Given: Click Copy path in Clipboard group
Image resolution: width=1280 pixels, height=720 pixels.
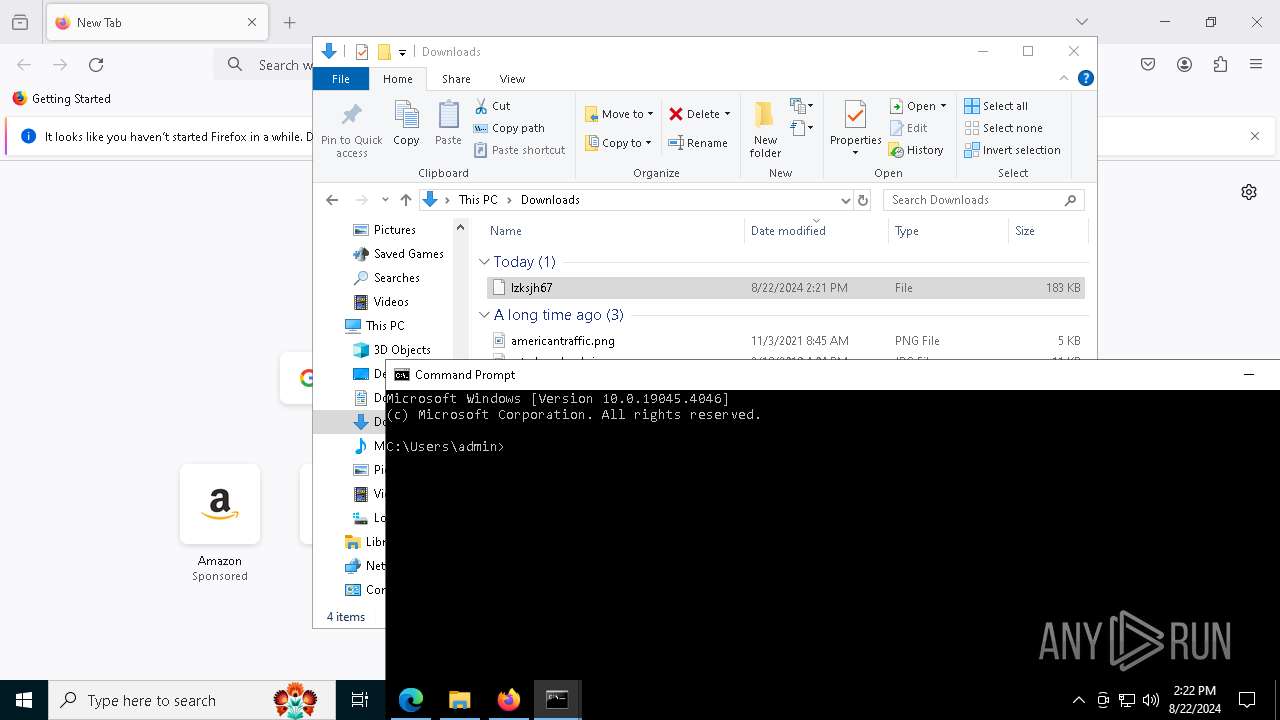Looking at the screenshot, I should 509,128.
